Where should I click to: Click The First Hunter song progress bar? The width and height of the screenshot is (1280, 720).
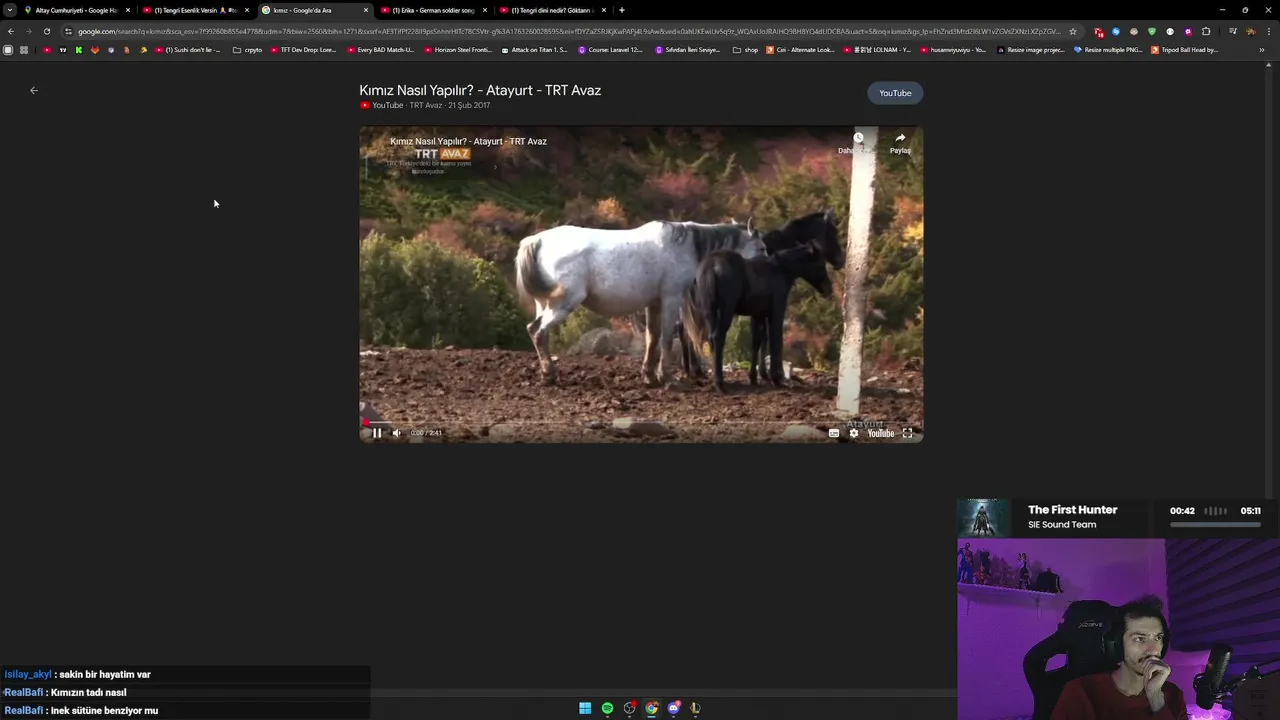pos(1215,524)
